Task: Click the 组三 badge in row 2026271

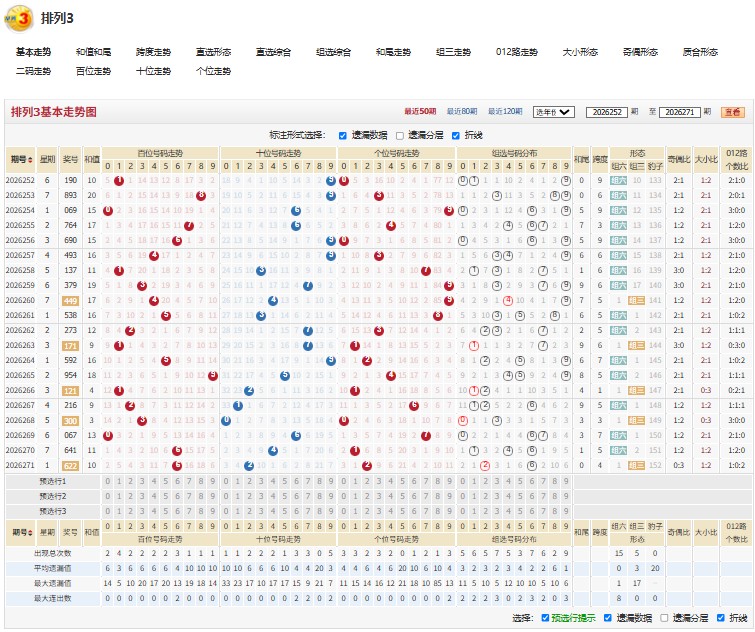Action: tap(636, 465)
